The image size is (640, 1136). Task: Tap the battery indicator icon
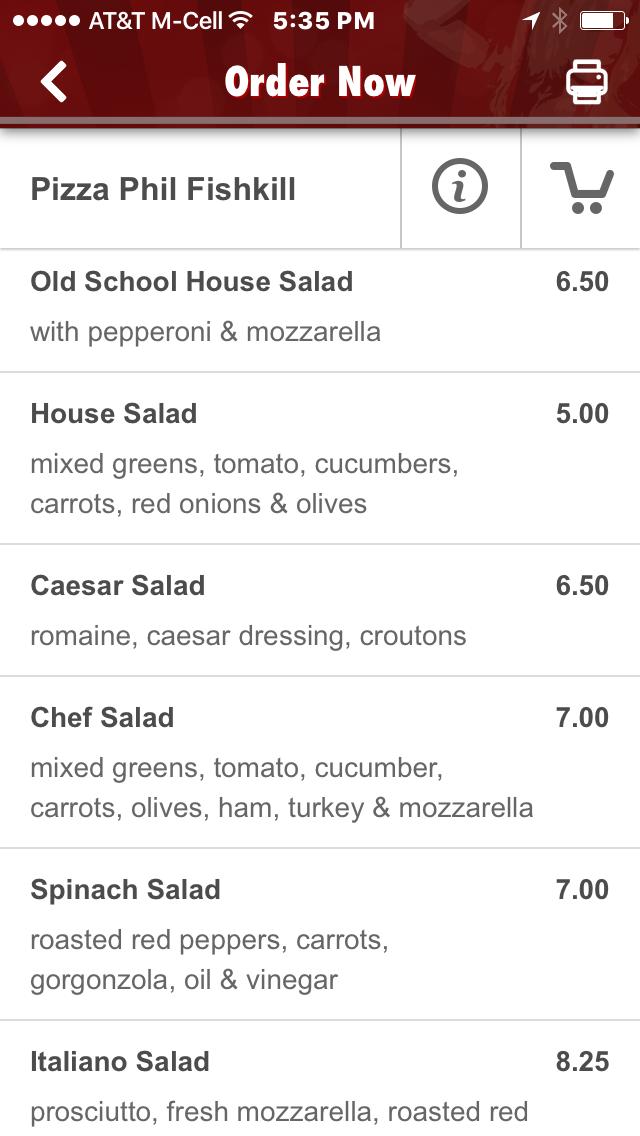pos(603,20)
